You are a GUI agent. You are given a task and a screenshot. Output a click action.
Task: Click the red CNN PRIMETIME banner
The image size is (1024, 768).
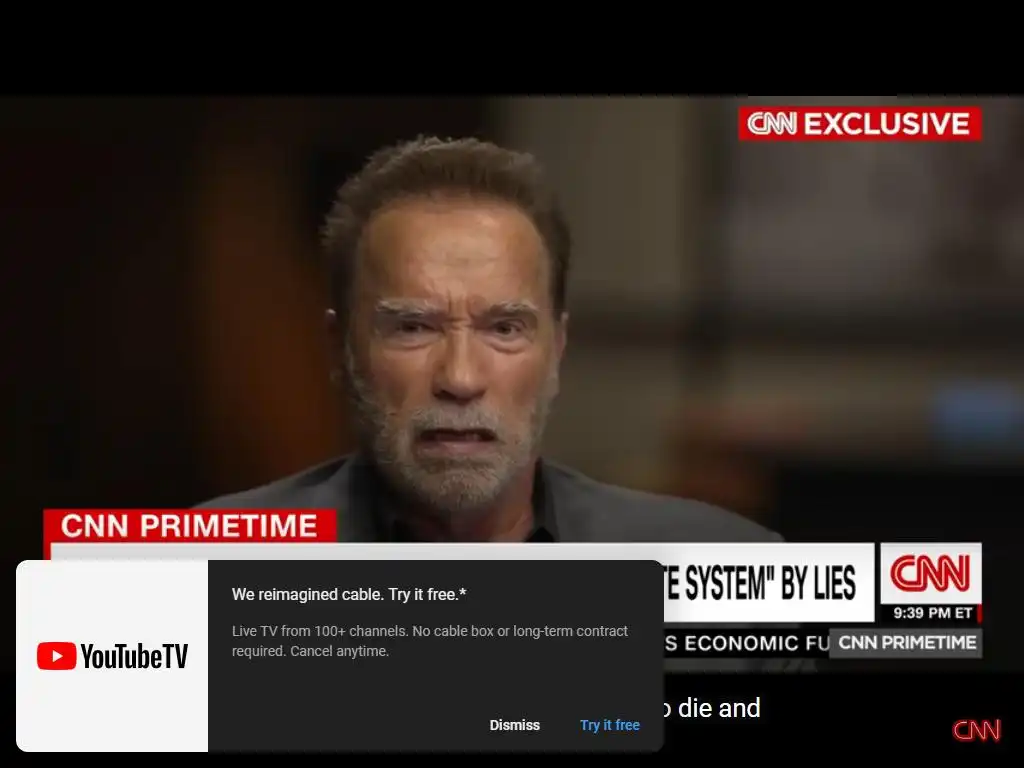189,526
